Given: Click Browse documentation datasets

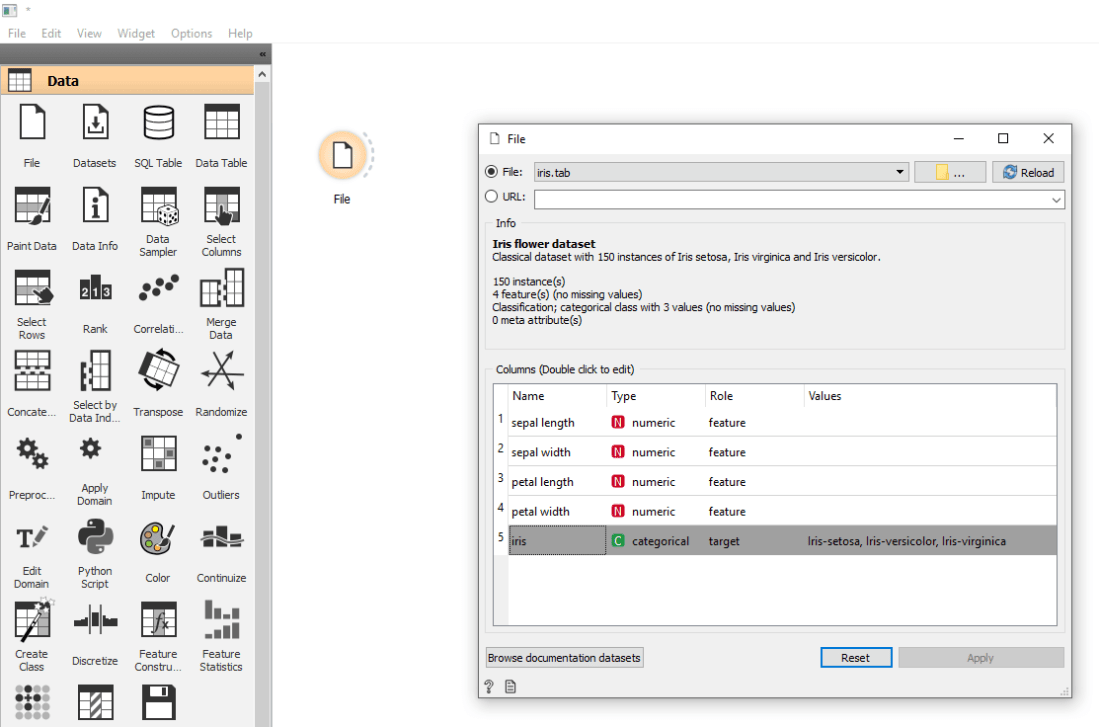Looking at the screenshot, I should point(564,657).
